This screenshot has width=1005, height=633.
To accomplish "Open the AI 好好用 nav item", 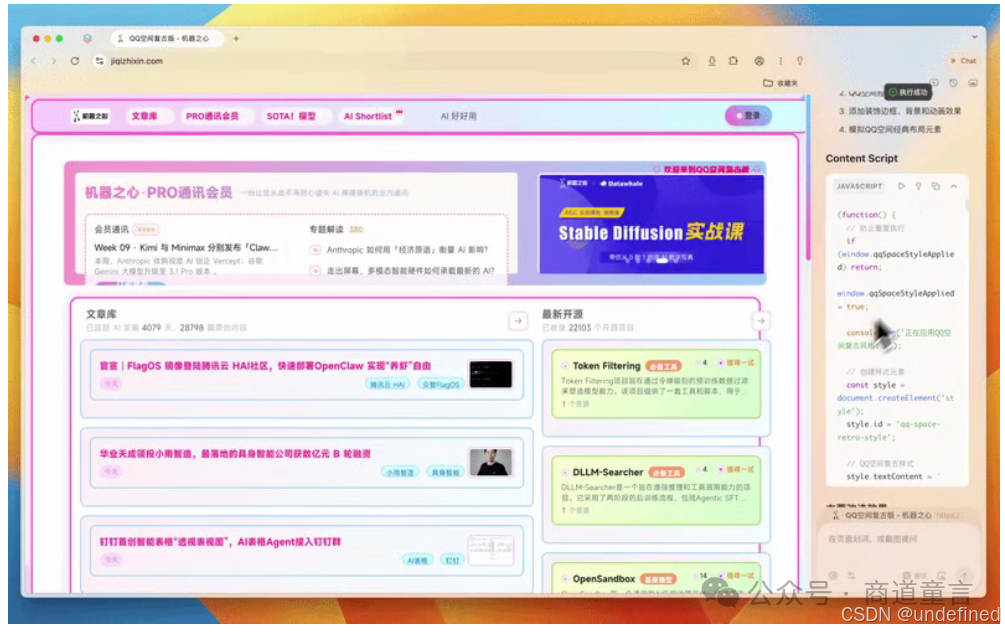I will coord(458,116).
